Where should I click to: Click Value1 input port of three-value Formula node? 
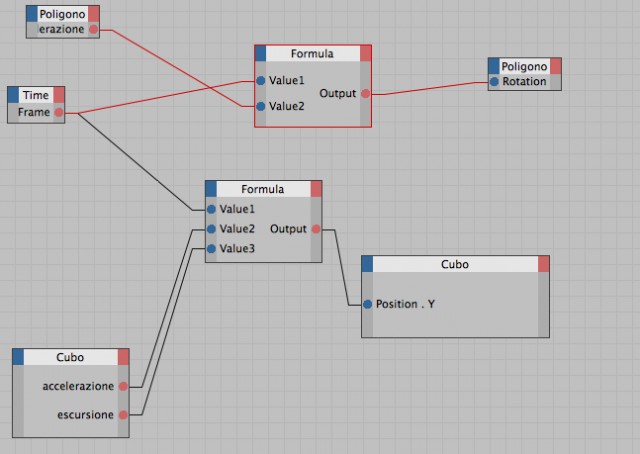click(211, 209)
